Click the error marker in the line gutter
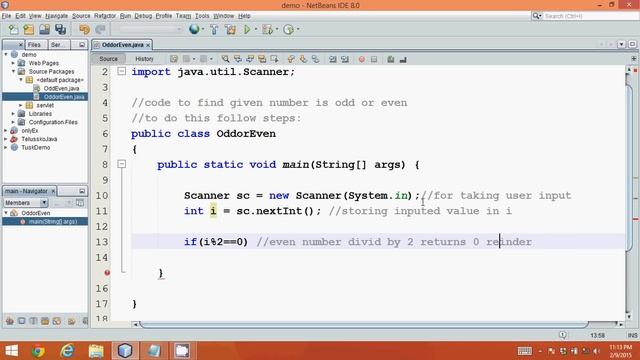 107,272
